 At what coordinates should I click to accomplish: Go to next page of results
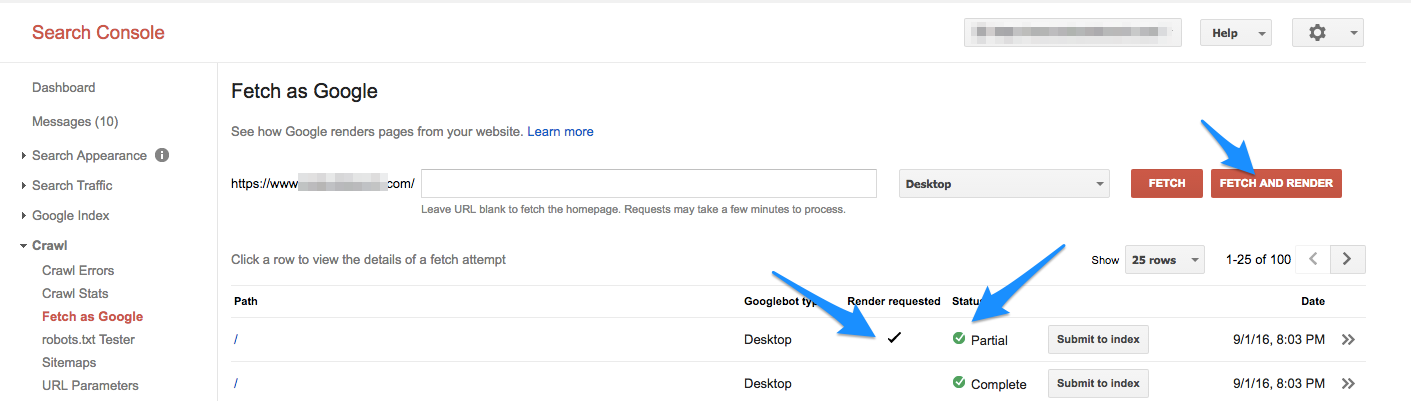click(1347, 259)
